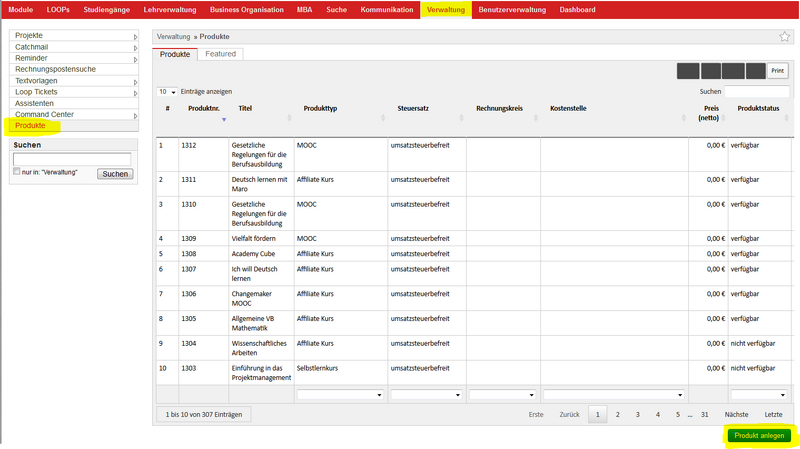Open the MBA top menu
The width and height of the screenshot is (800, 449).
pos(305,10)
